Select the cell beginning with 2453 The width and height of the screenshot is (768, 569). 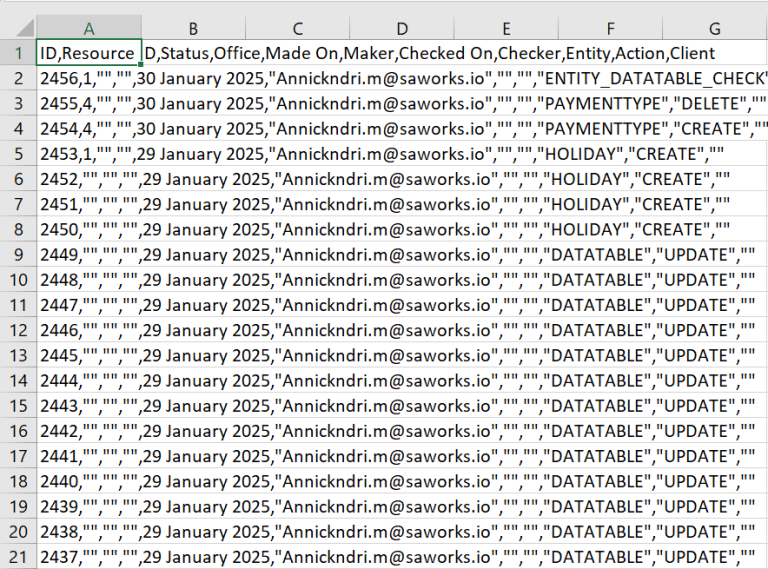click(x=88, y=154)
